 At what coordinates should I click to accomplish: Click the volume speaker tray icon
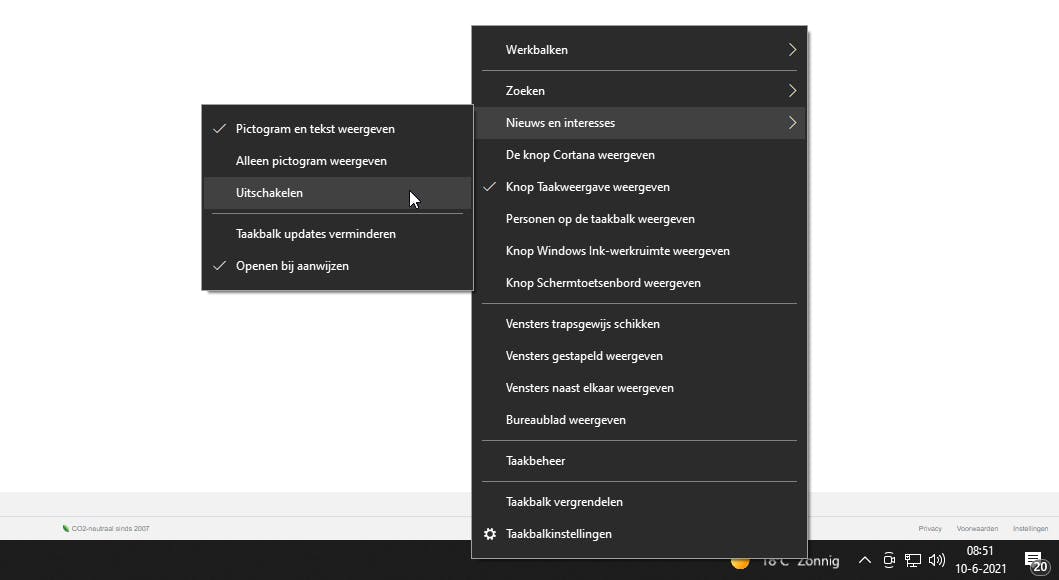tap(937, 561)
